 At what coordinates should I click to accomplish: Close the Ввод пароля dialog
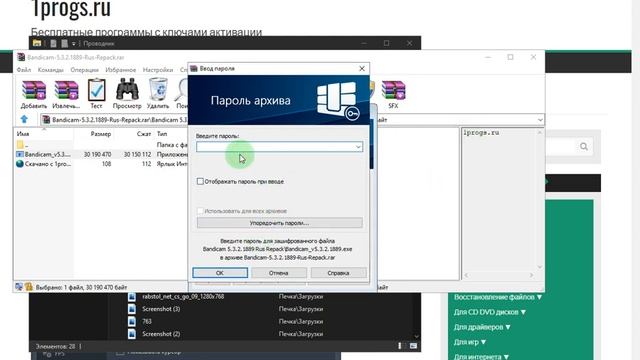pyautogui.click(x=362, y=69)
